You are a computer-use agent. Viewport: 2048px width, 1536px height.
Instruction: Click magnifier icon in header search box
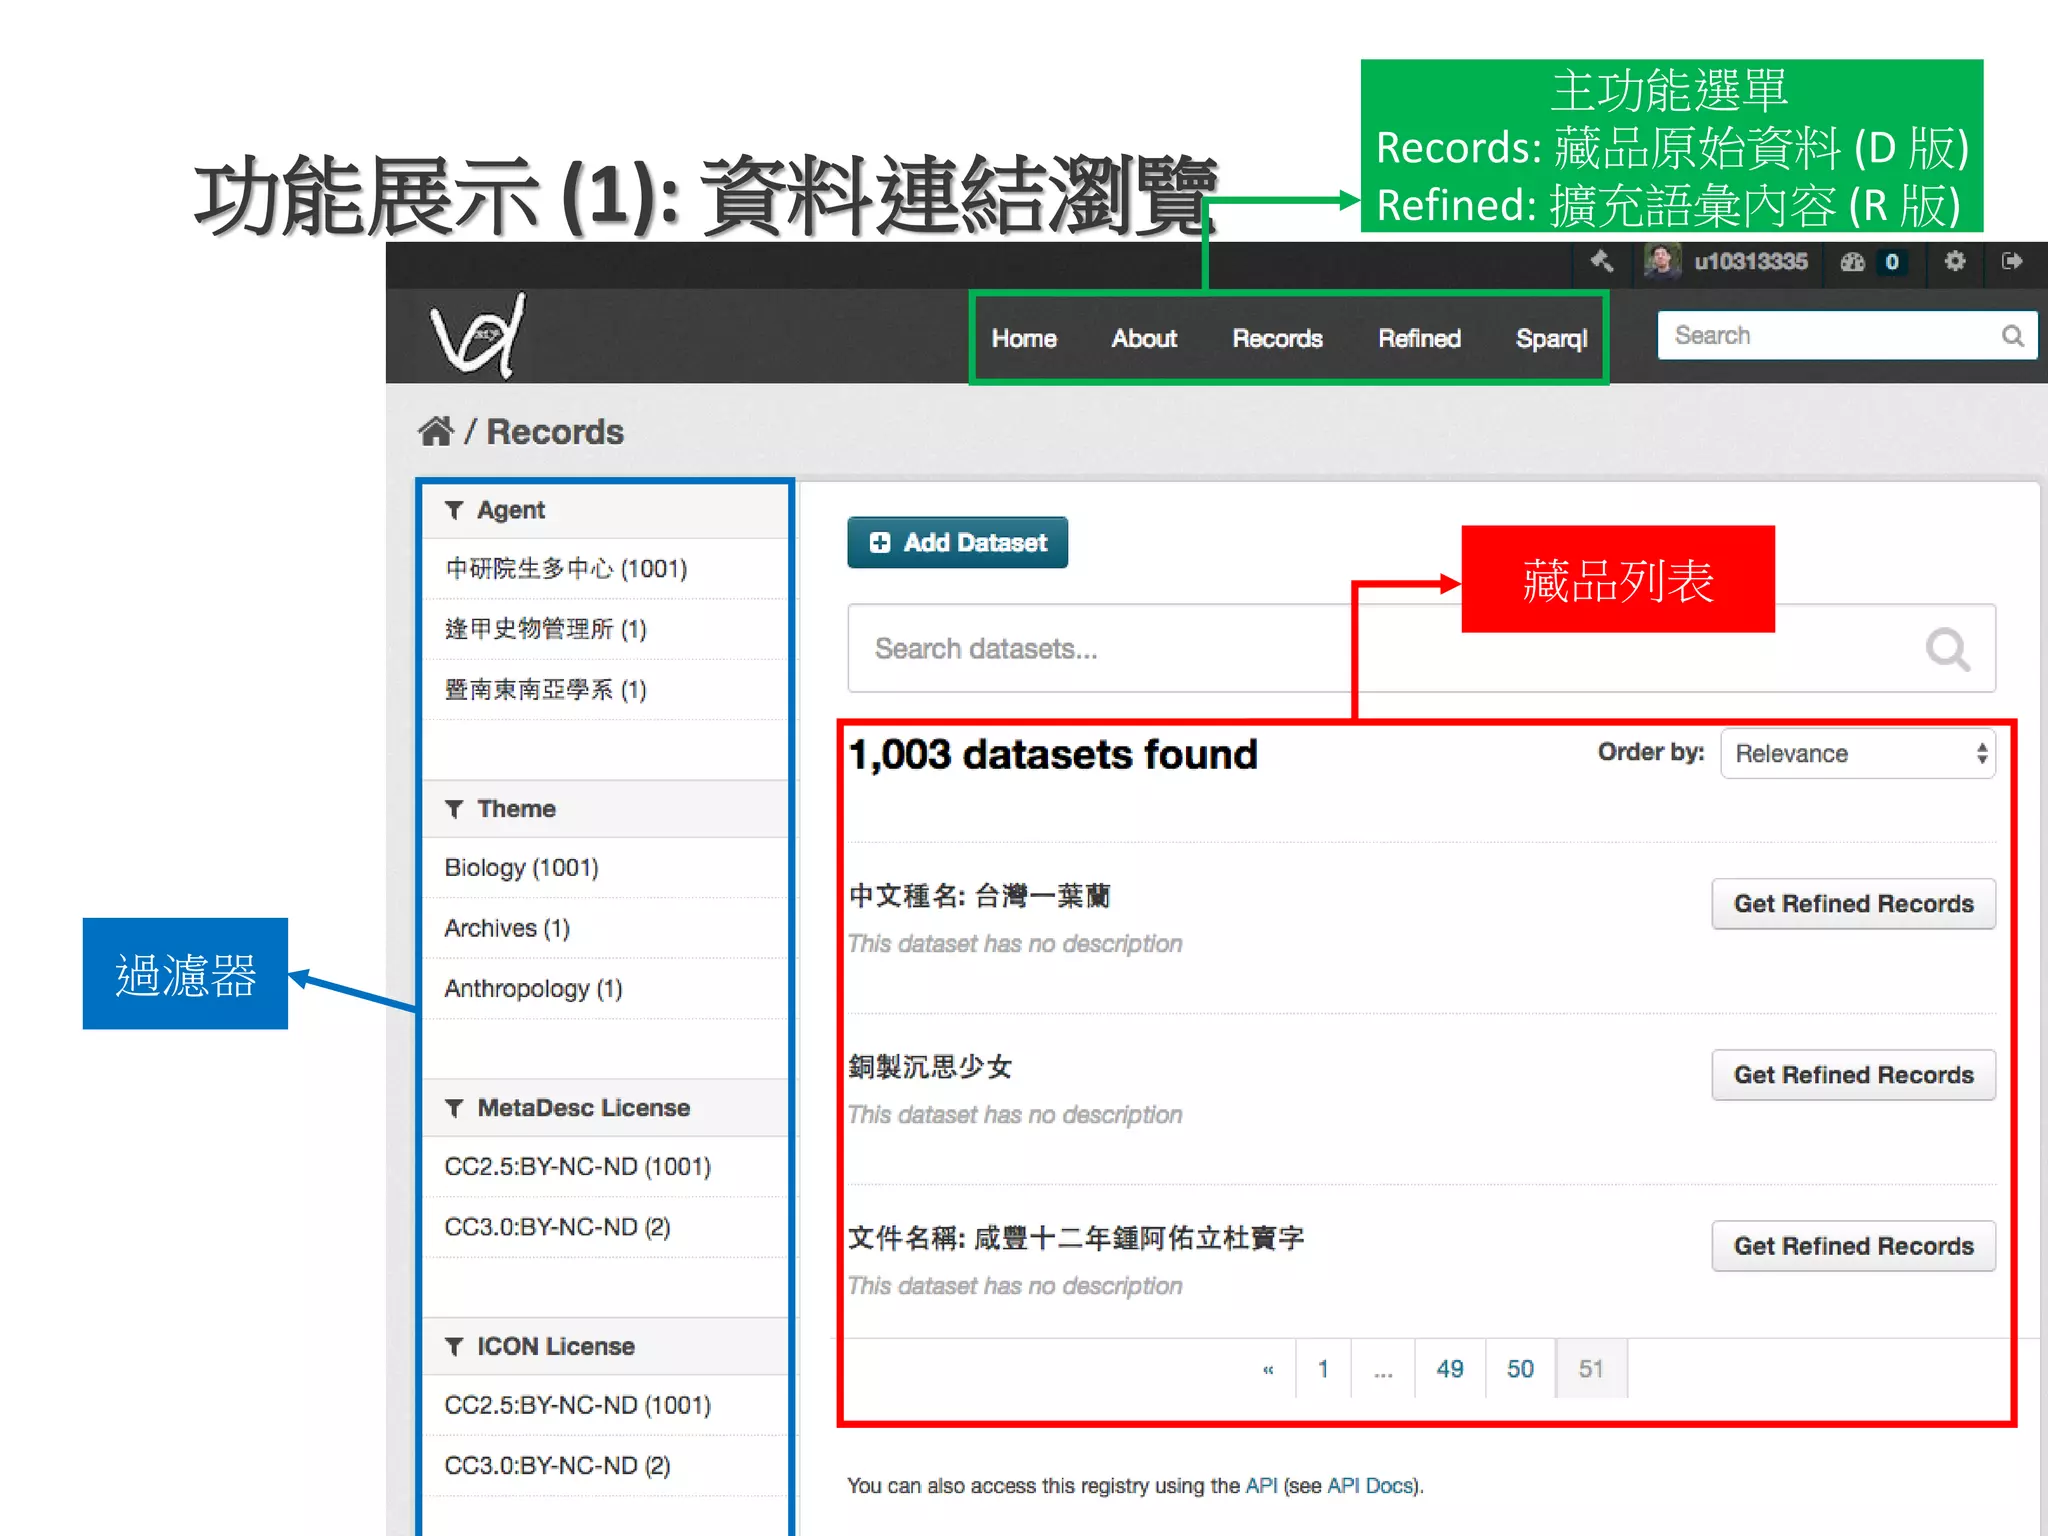[2012, 336]
